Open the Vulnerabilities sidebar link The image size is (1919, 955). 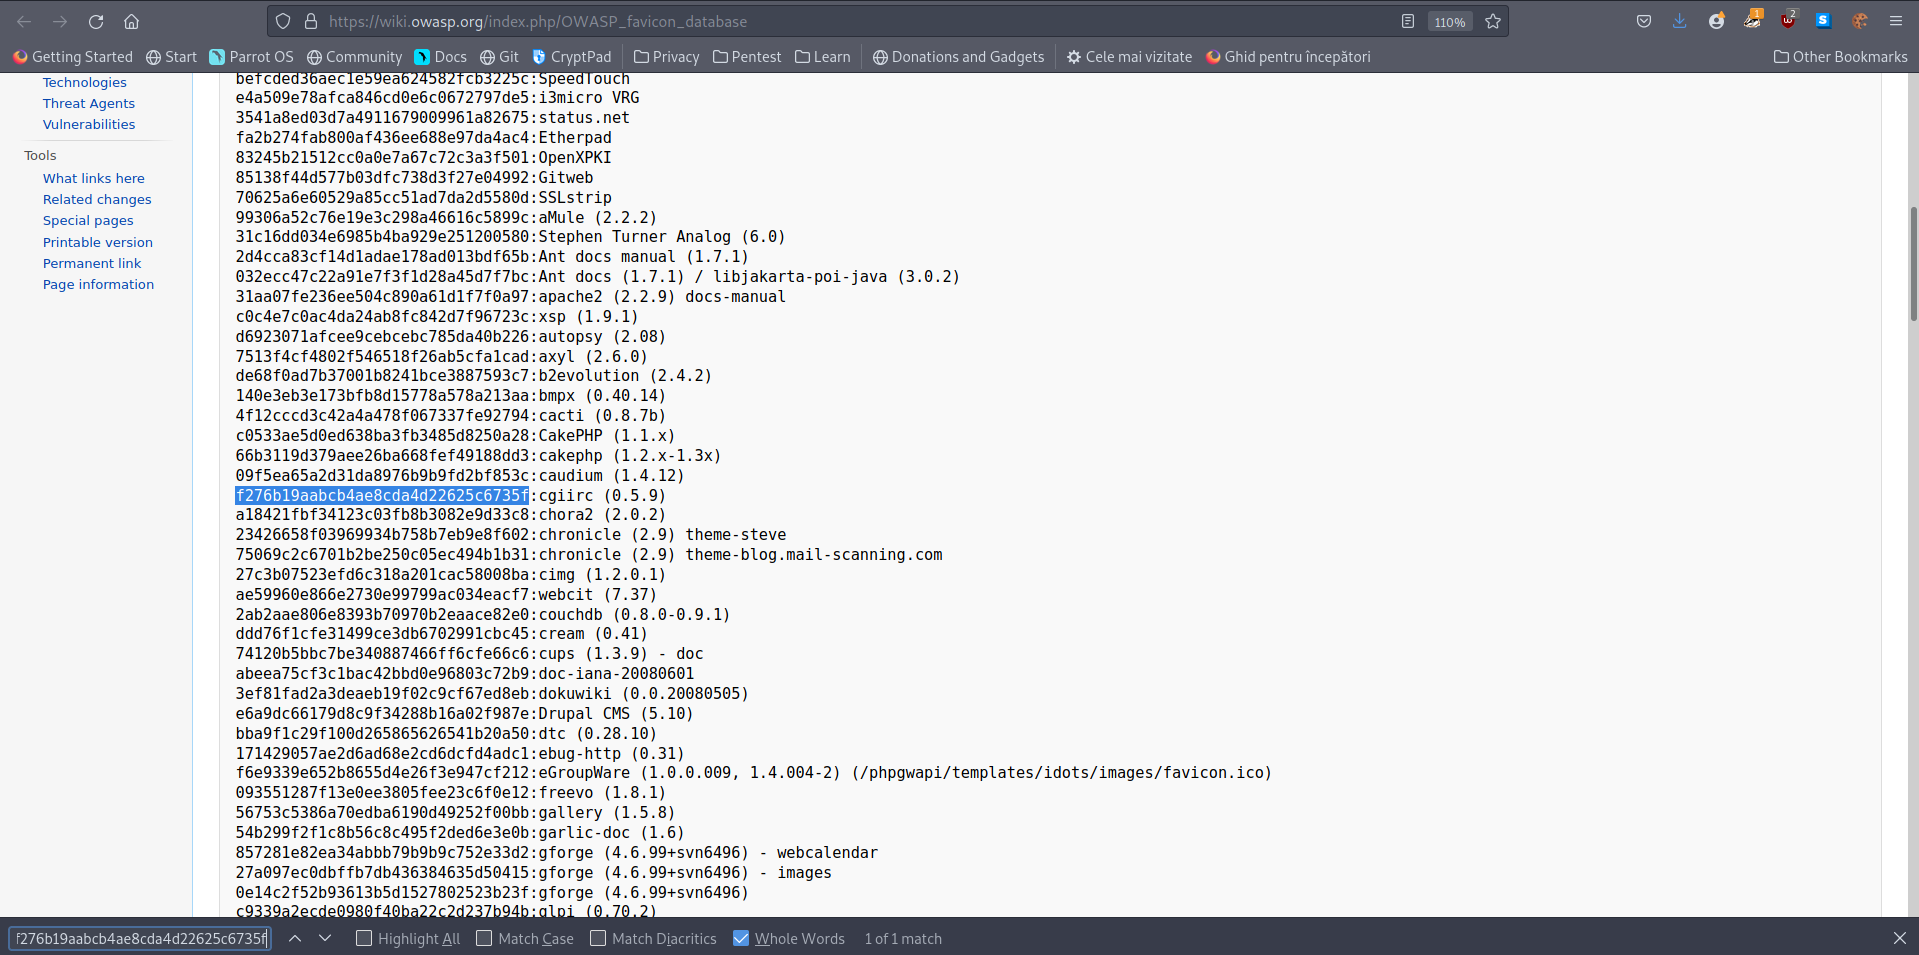click(89, 124)
